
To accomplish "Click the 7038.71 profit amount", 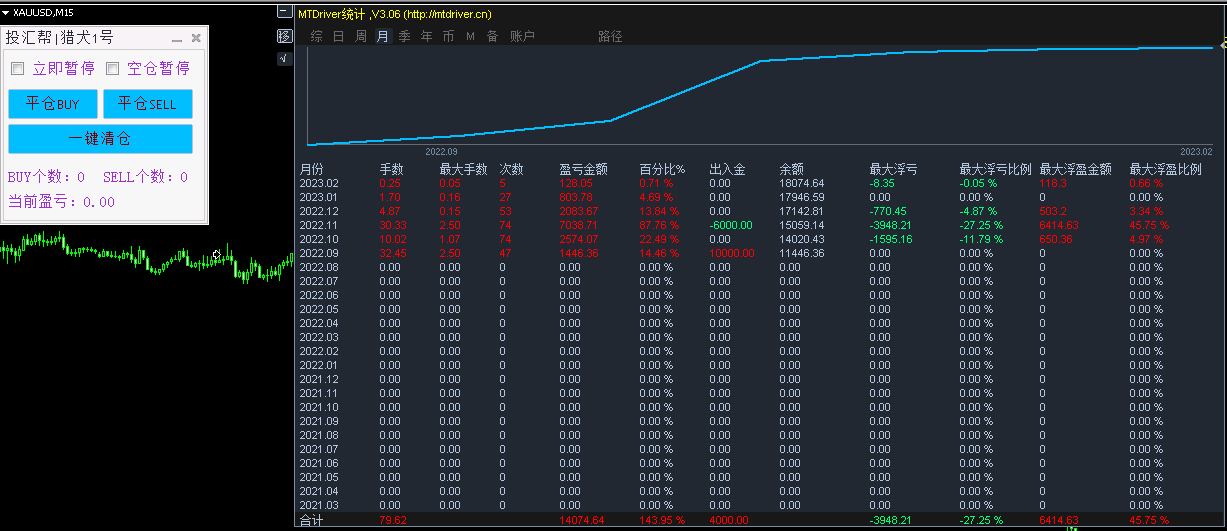I will [x=579, y=225].
